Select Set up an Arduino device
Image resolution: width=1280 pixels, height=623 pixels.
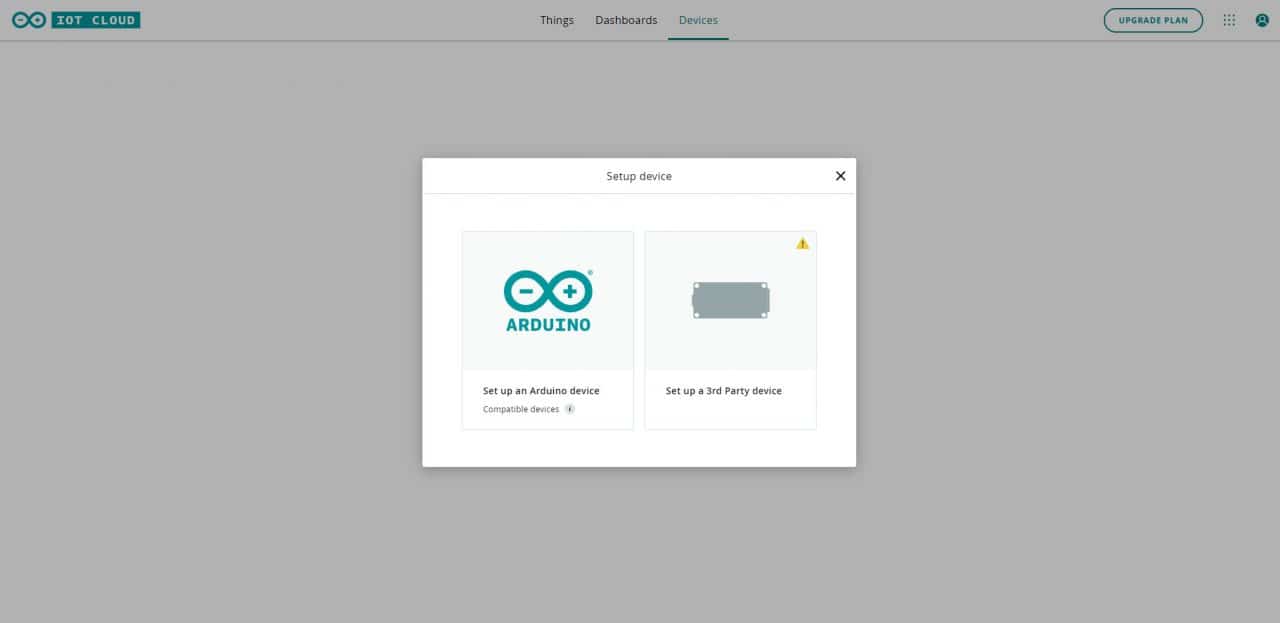[541, 391]
